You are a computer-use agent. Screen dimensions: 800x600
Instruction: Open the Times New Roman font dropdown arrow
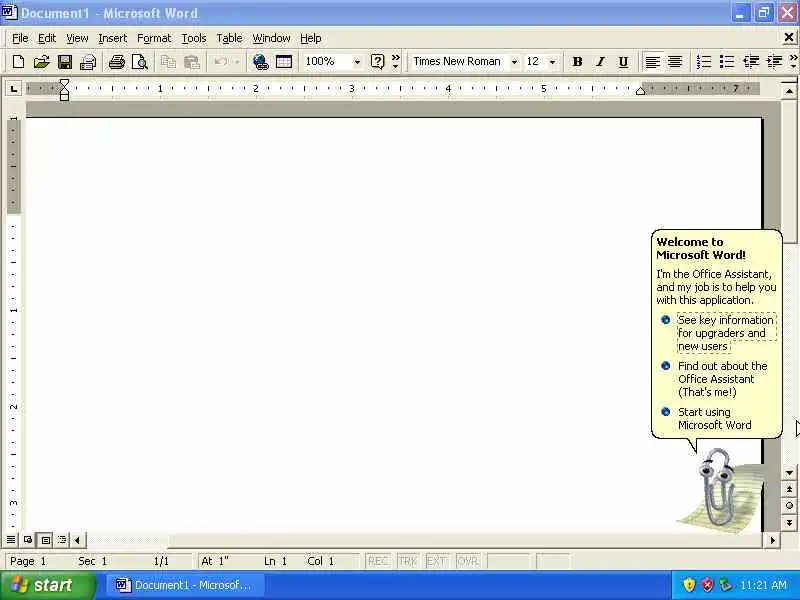coord(514,62)
